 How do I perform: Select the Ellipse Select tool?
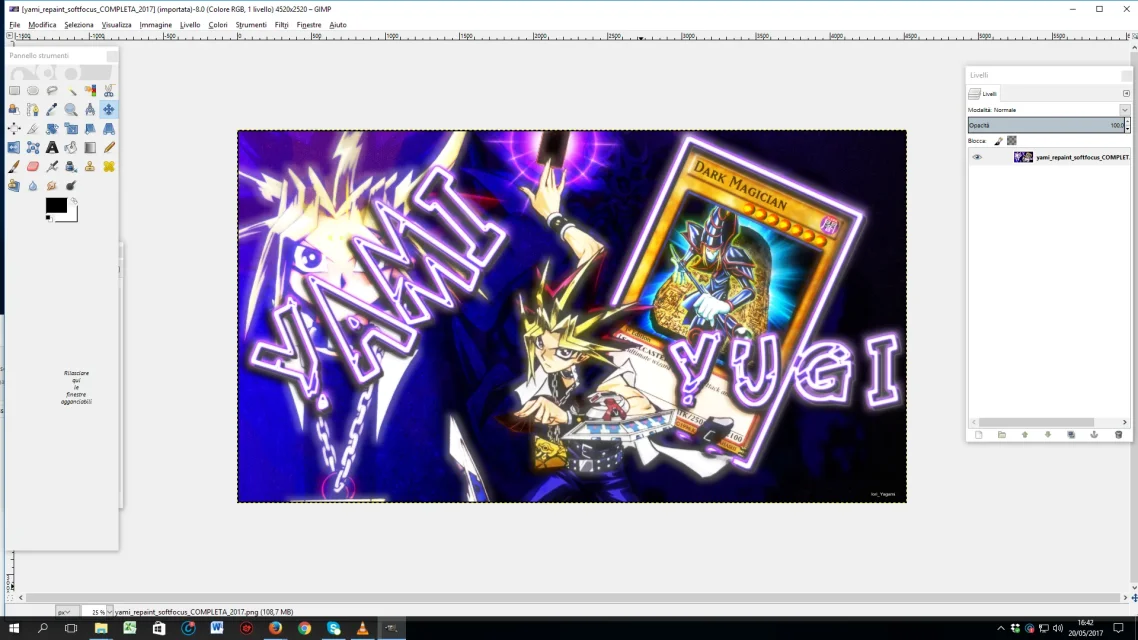click(x=33, y=91)
